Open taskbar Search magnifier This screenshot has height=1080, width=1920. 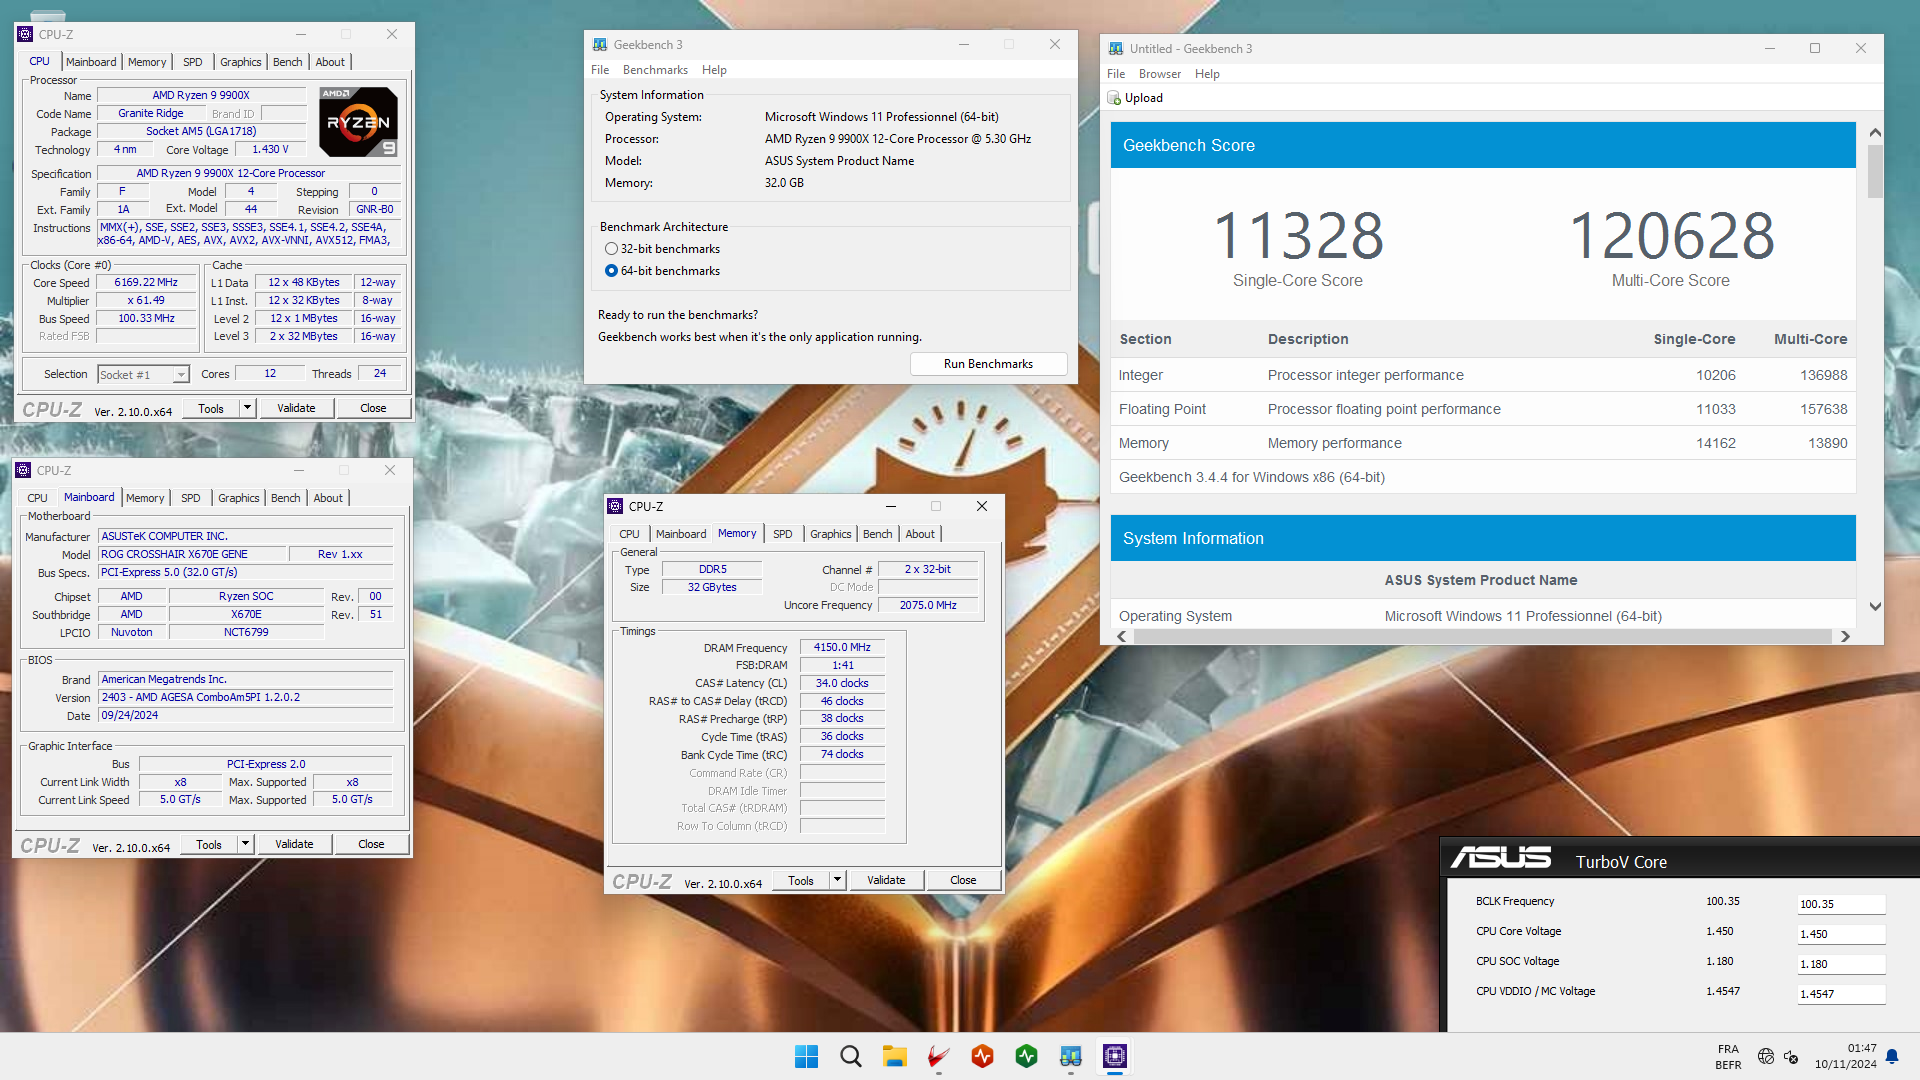click(850, 1056)
